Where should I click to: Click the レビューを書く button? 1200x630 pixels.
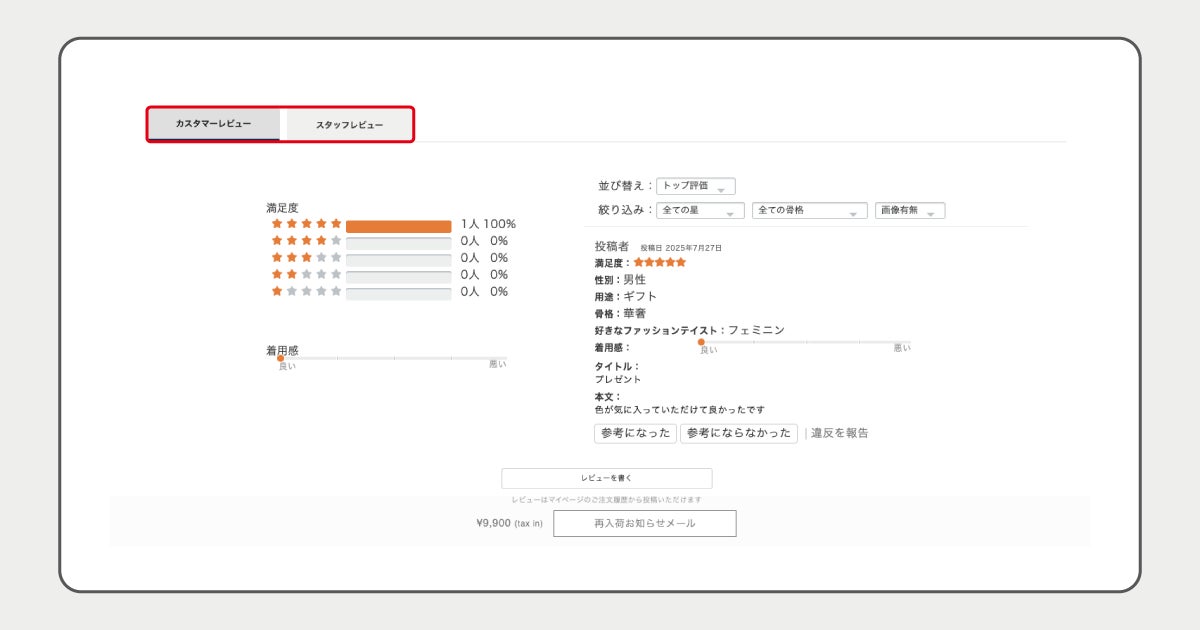click(x=607, y=478)
